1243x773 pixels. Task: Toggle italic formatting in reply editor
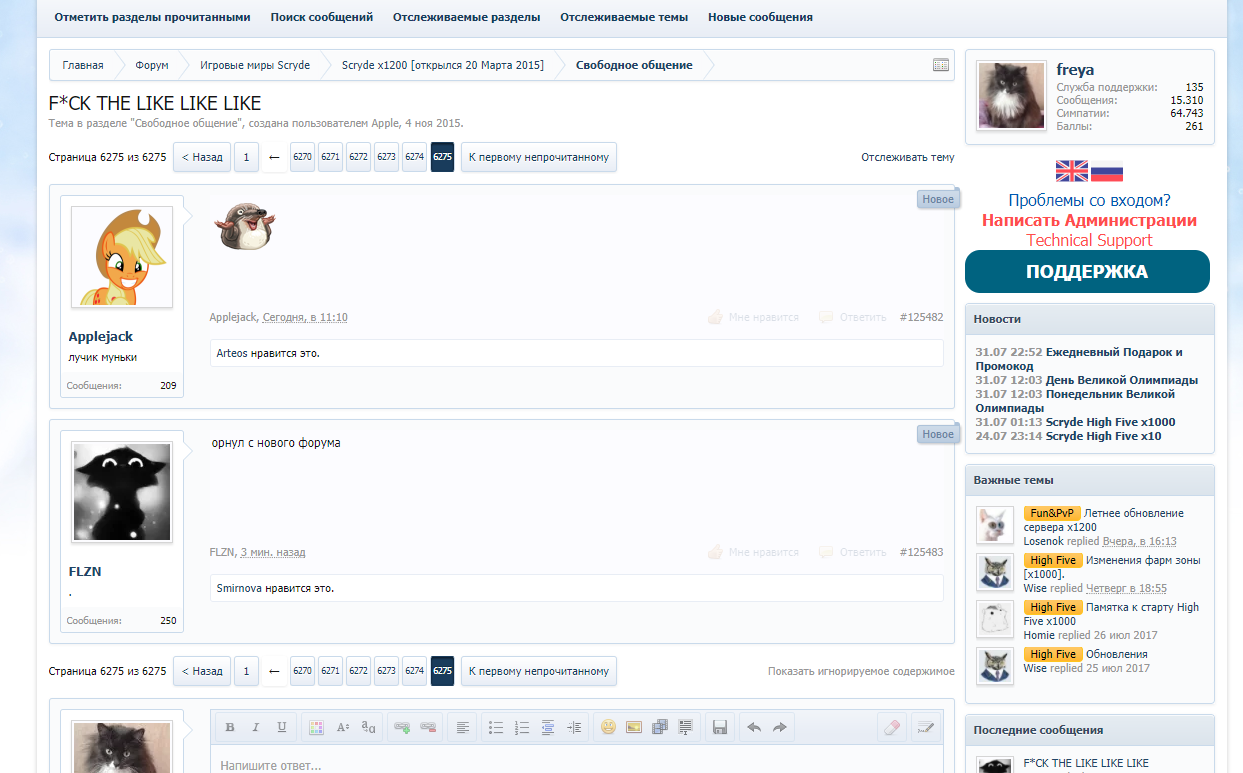(x=256, y=727)
